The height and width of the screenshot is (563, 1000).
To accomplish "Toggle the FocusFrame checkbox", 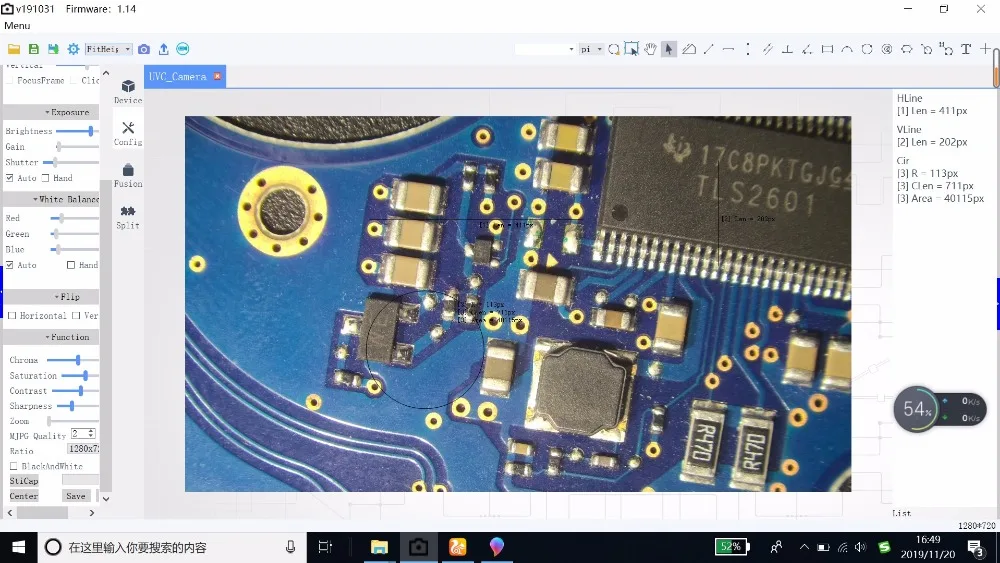I will click(10, 80).
